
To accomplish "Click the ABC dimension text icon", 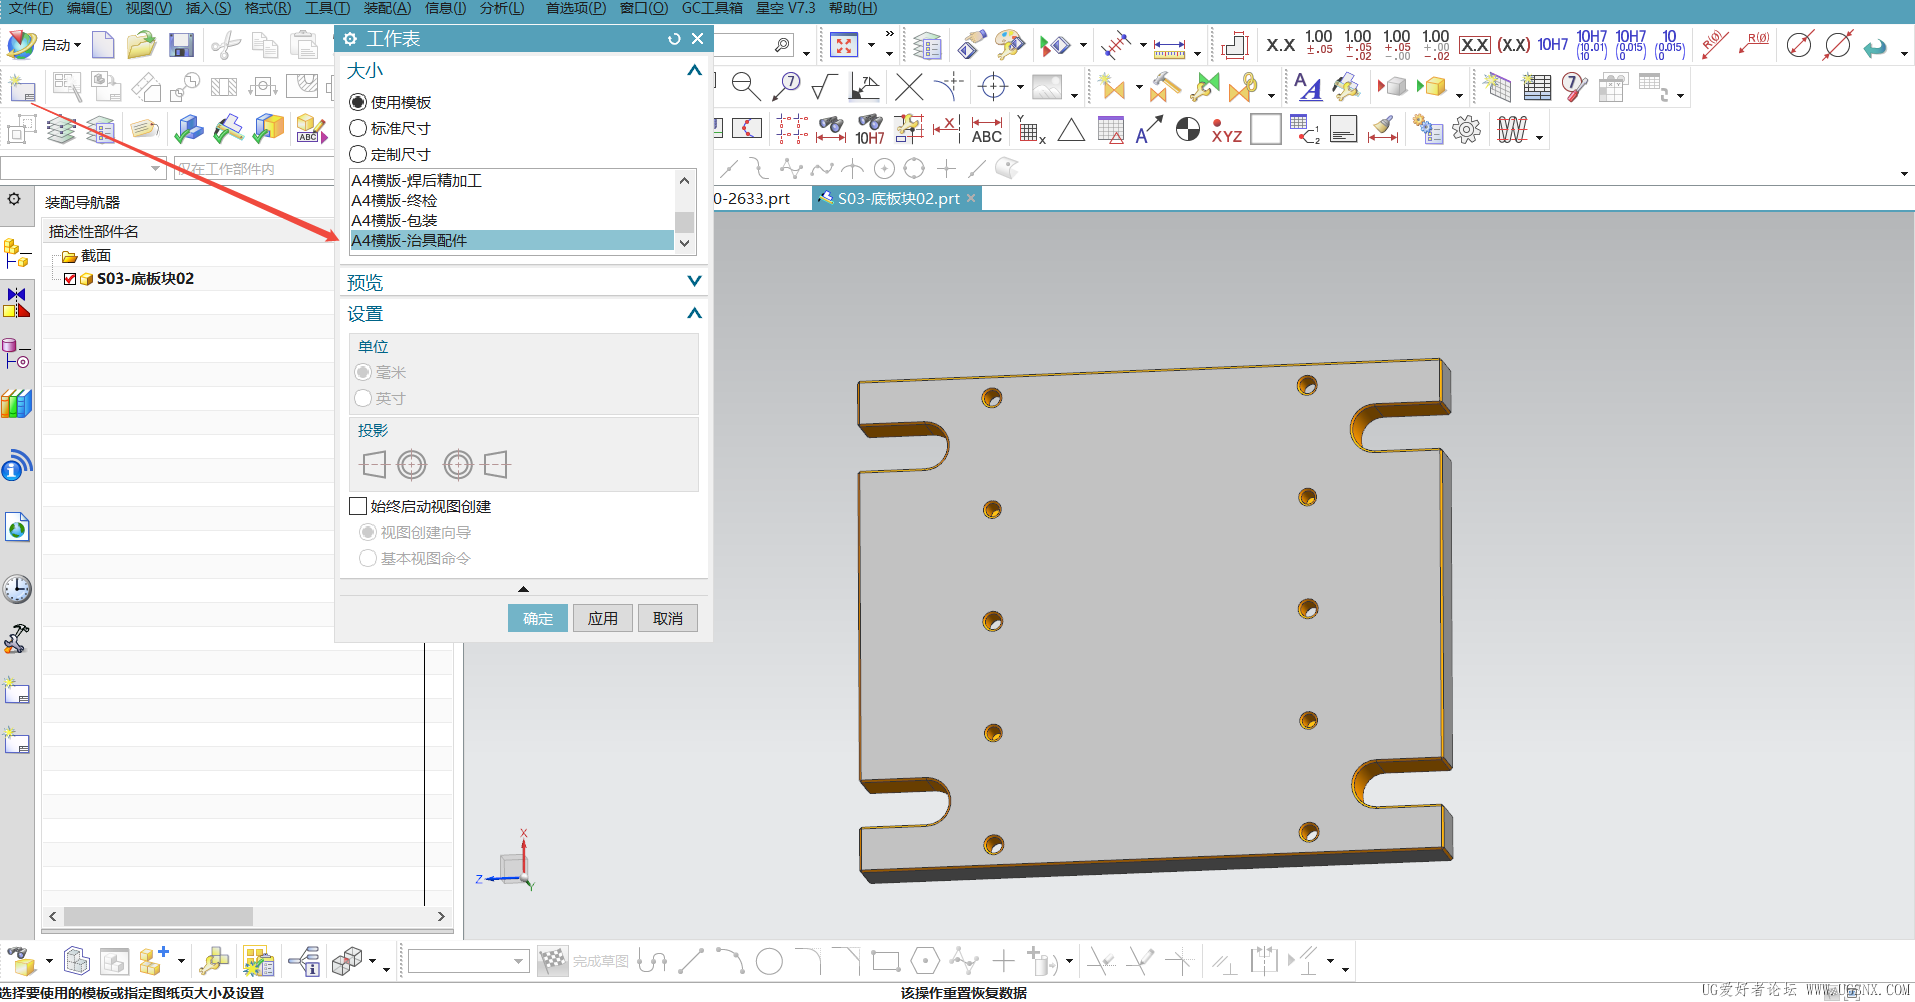I will tap(986, 130).
